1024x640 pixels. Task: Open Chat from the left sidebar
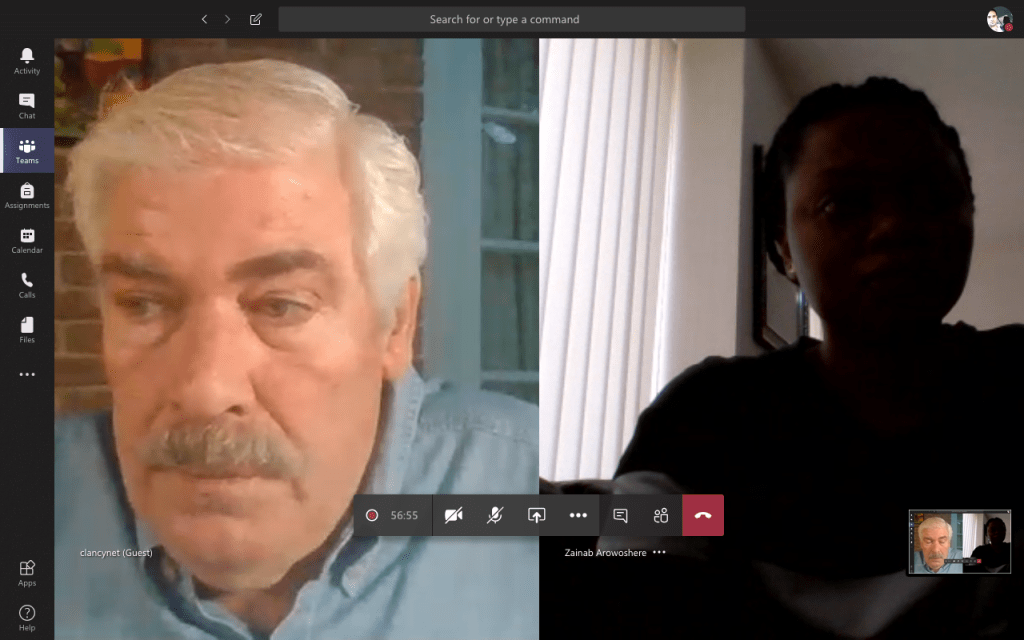click(27, 105)
